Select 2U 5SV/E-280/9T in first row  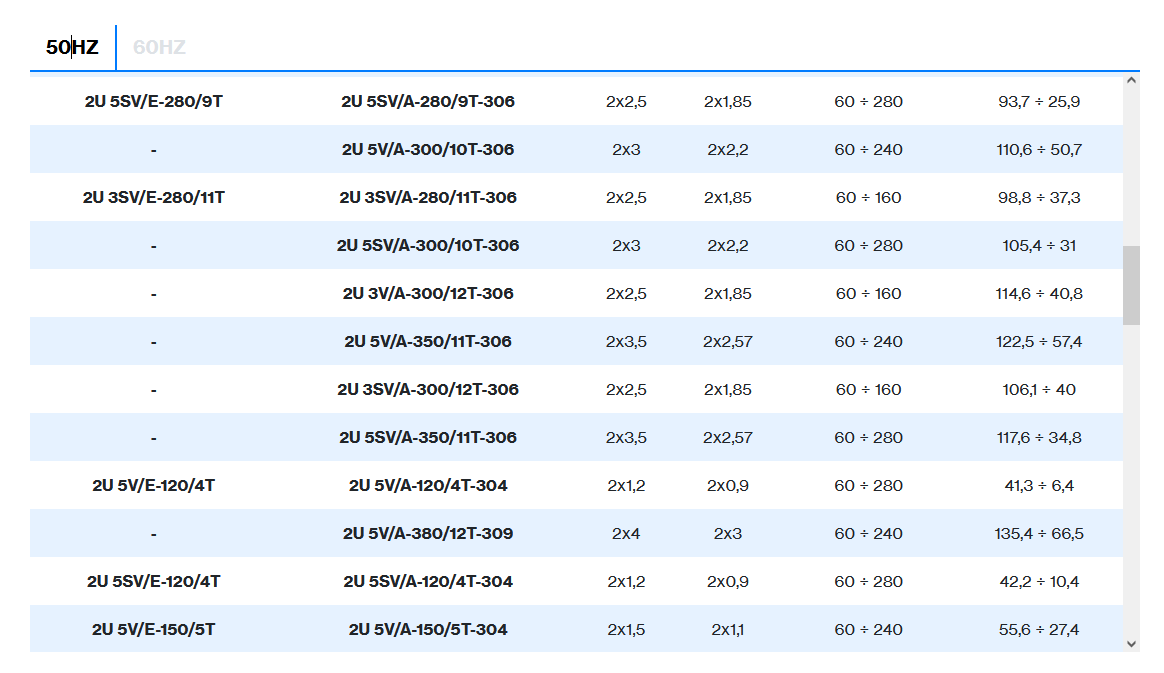(x=154, y=102)
